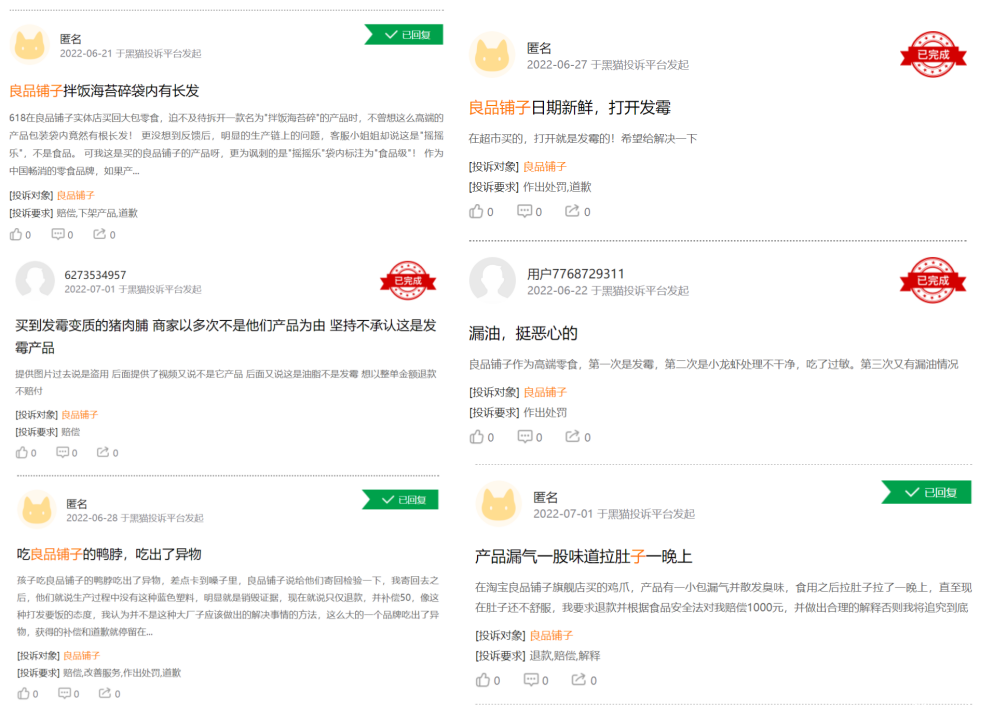This screenshot has height=720, width=994.
Task: Click 已完成 stamp on 6273534957's complaint
Action: pyautogui.click(x=408, y=280)
